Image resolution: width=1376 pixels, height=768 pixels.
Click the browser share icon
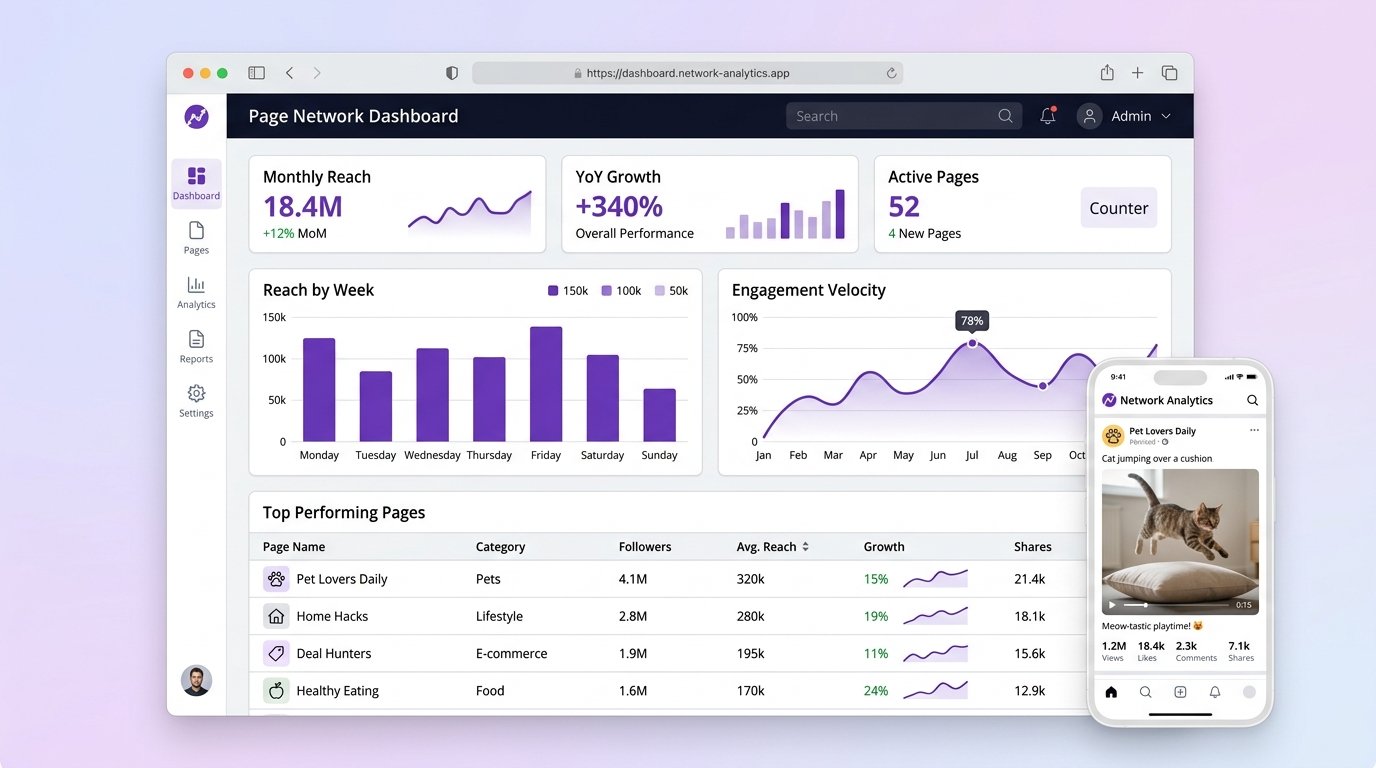[x=1107, y=73]
